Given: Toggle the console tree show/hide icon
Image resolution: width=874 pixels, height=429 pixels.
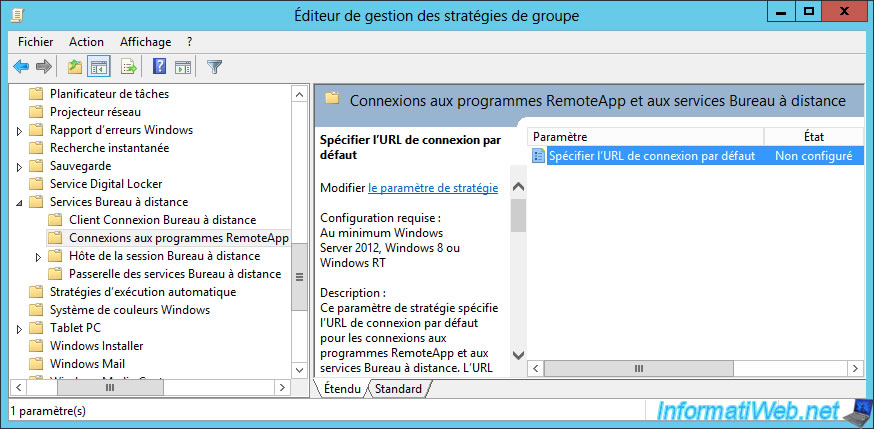Looking at the screenshot, I should click(99, 67).
